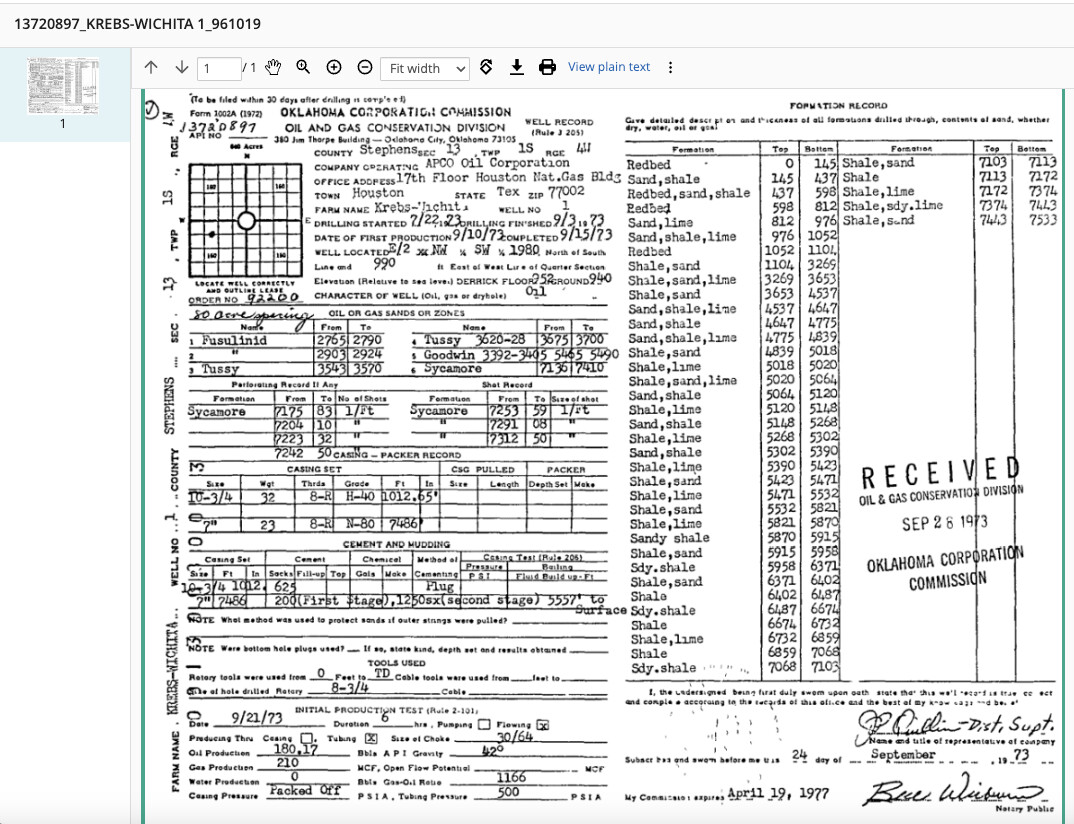Zoom out with the minus icon
Image resolution: width=1074 pixels, height=824 pixels.
[365, 67]
